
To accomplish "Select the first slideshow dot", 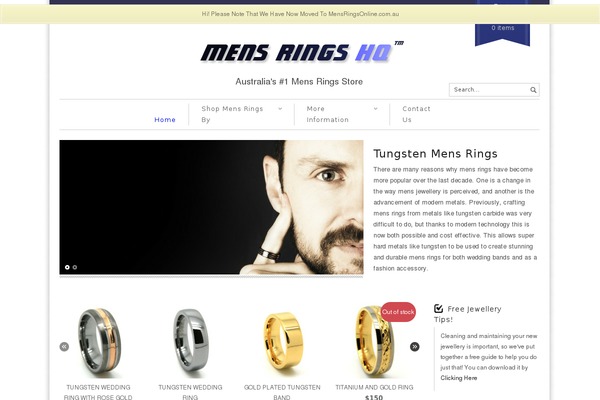I will pyautogui.click(x=67, y=267).
